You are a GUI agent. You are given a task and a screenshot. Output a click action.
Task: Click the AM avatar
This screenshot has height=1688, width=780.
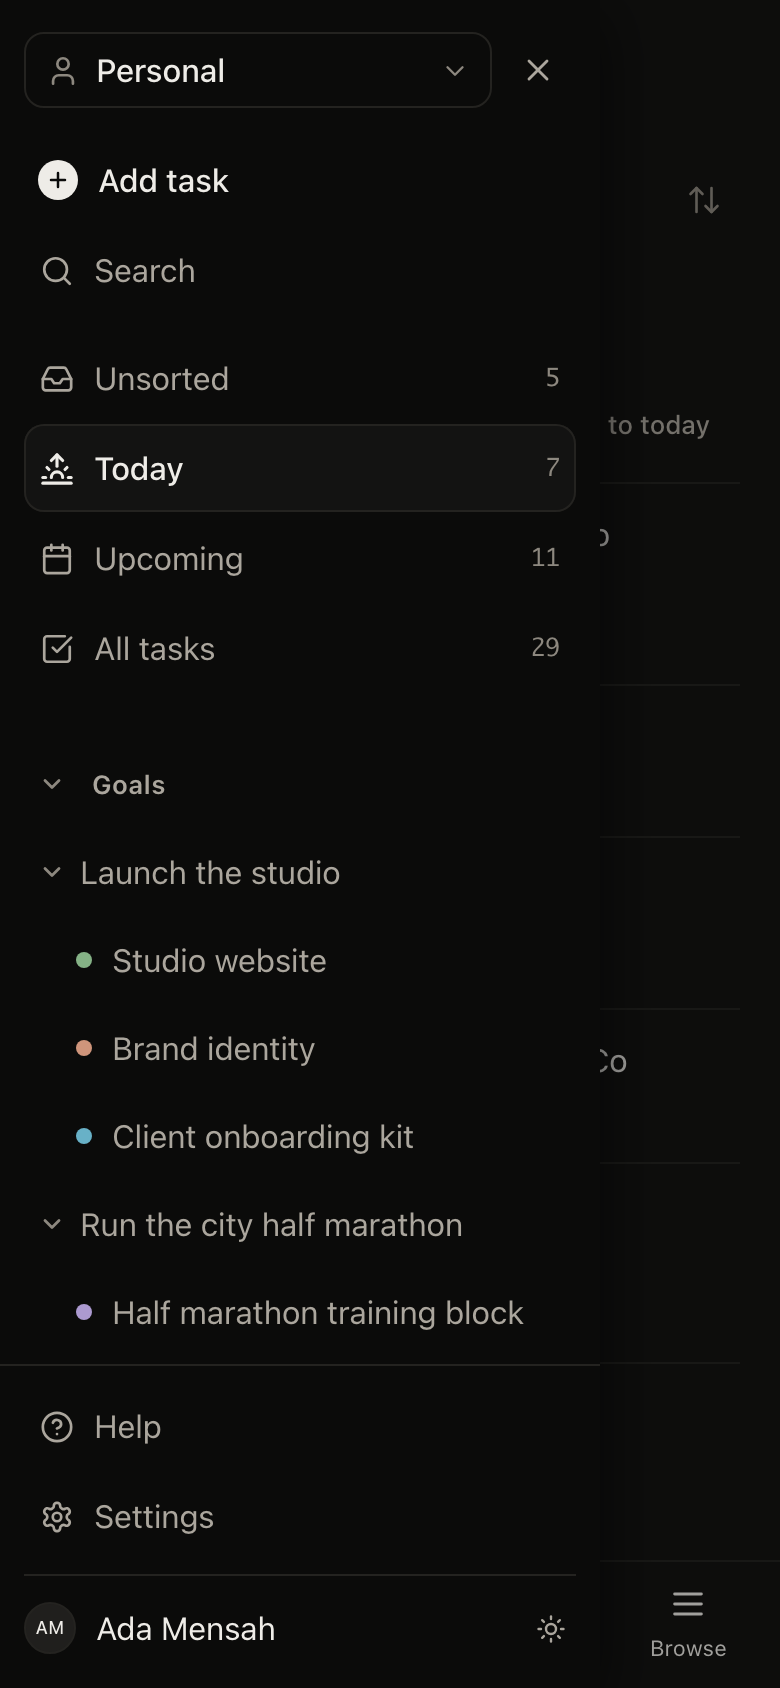tap(50, 1628)
